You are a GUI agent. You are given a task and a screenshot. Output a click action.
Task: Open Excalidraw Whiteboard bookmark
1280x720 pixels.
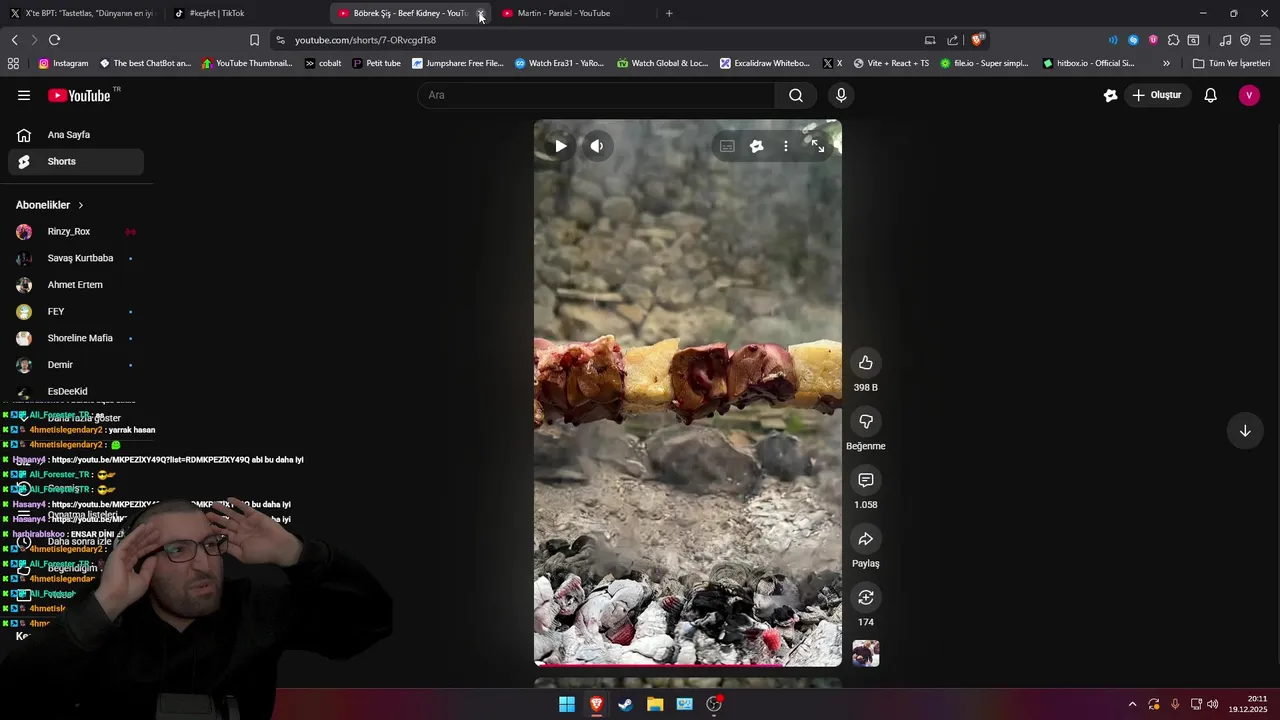[765, 63]
